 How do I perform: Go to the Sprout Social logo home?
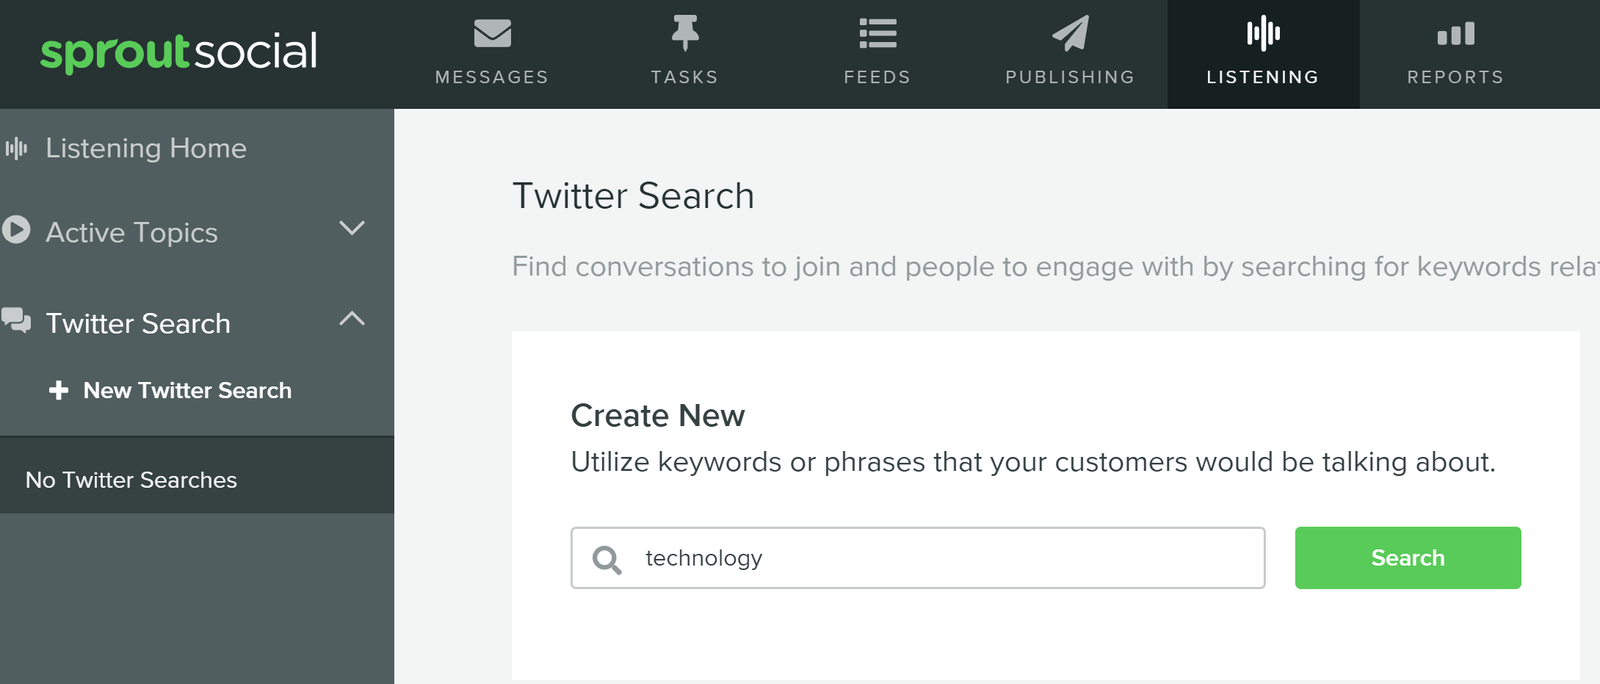(179, 52)
